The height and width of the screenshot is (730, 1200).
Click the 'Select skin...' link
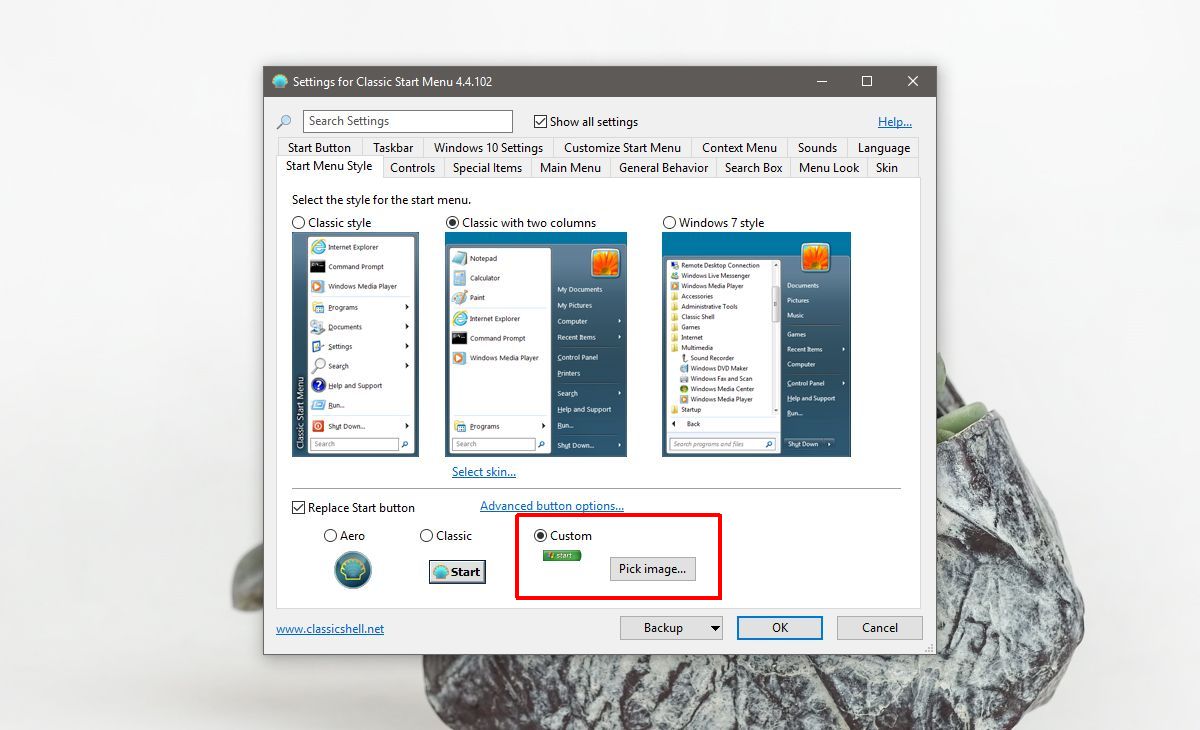tap(484, 471)
